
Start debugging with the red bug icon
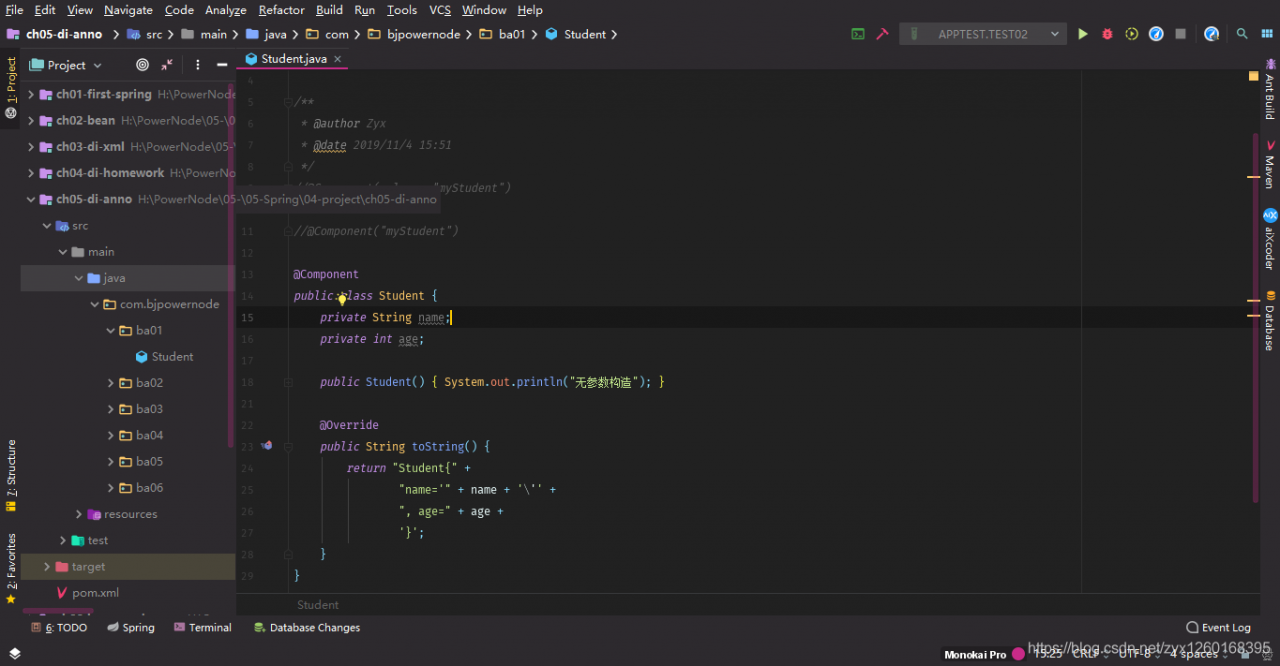tap(1107, 34)
